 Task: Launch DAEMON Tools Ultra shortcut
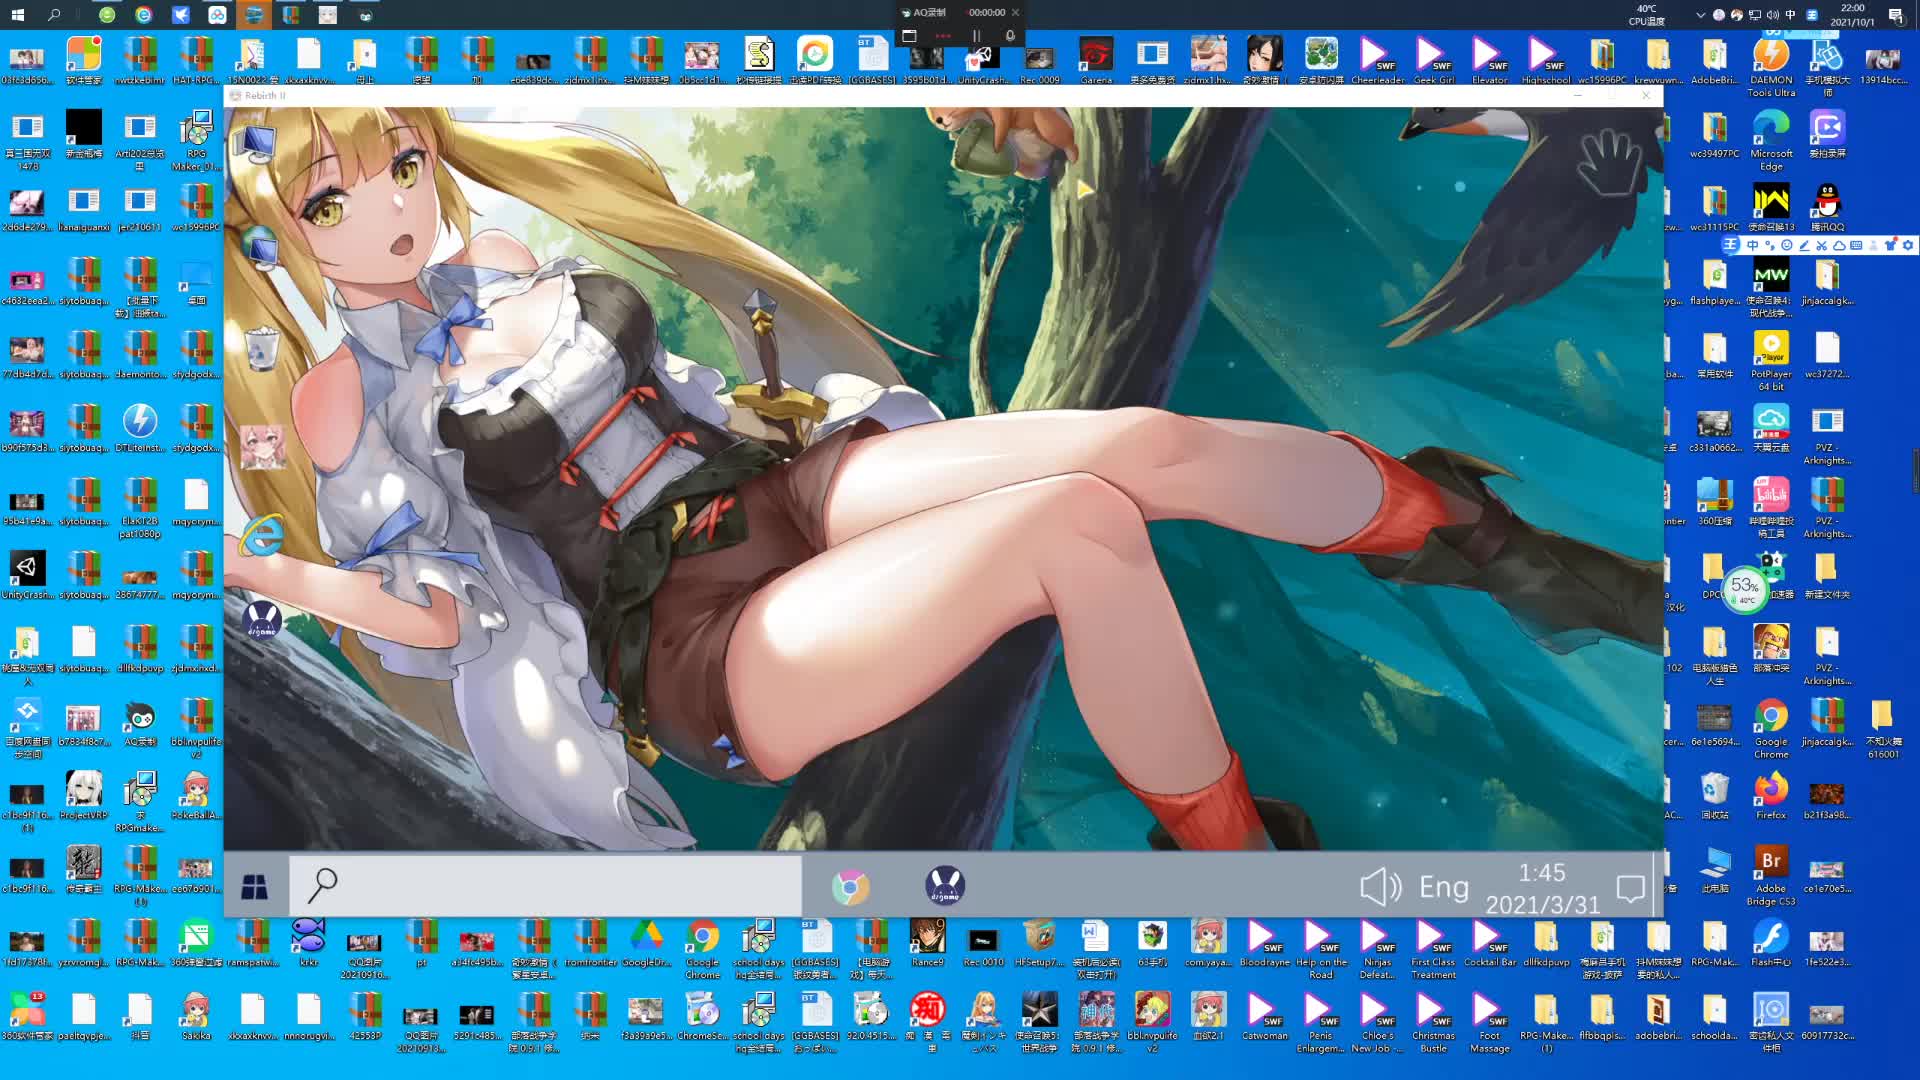(1771, 66)
